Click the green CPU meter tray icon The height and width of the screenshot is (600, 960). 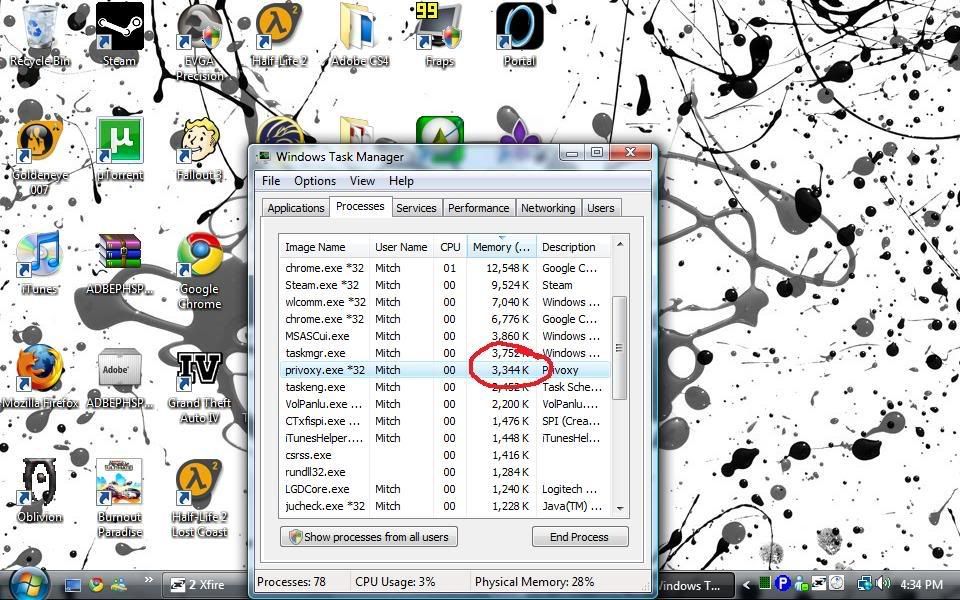[x=764, y=583]
